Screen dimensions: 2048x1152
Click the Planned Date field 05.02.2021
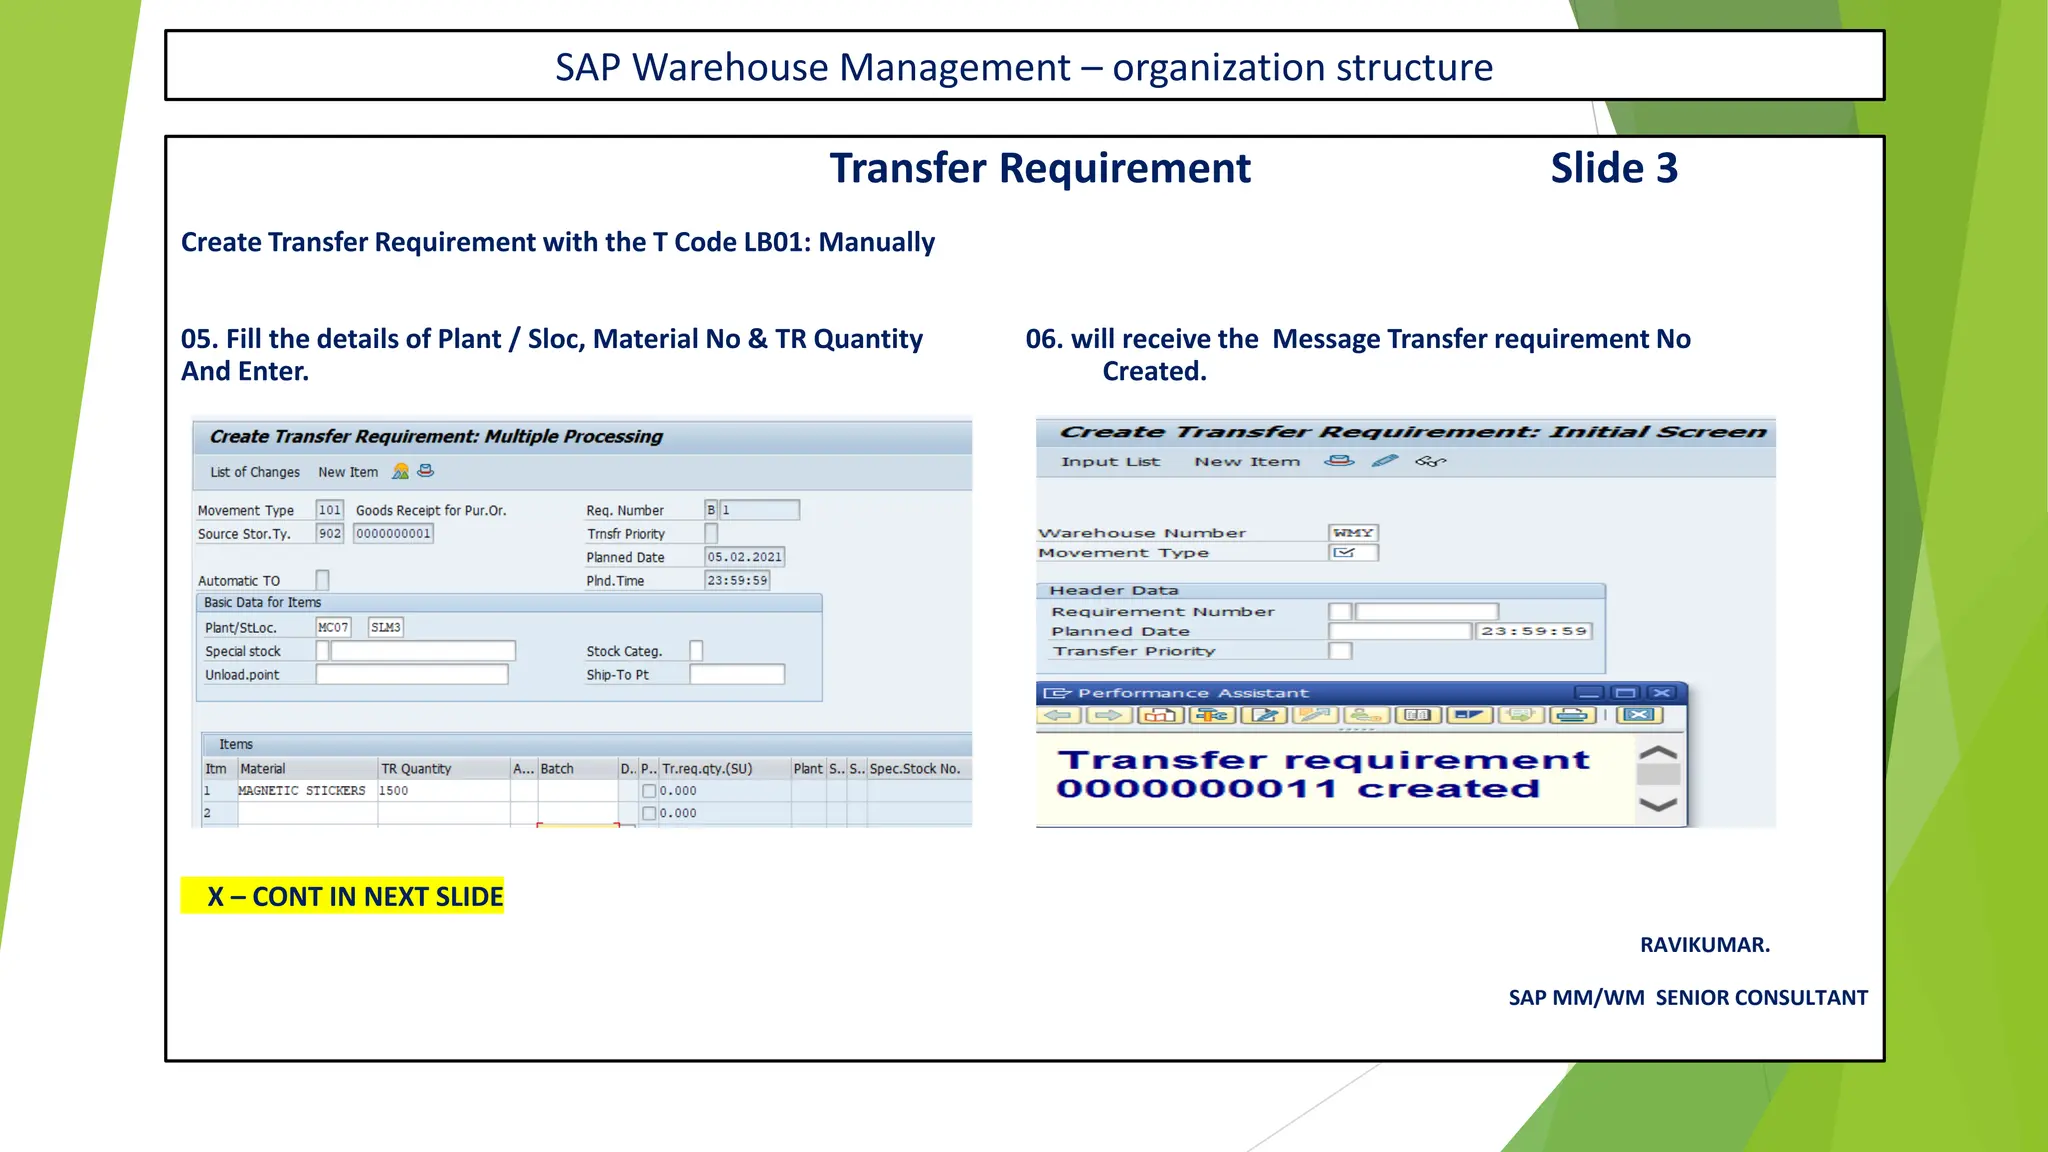(745, 557)
